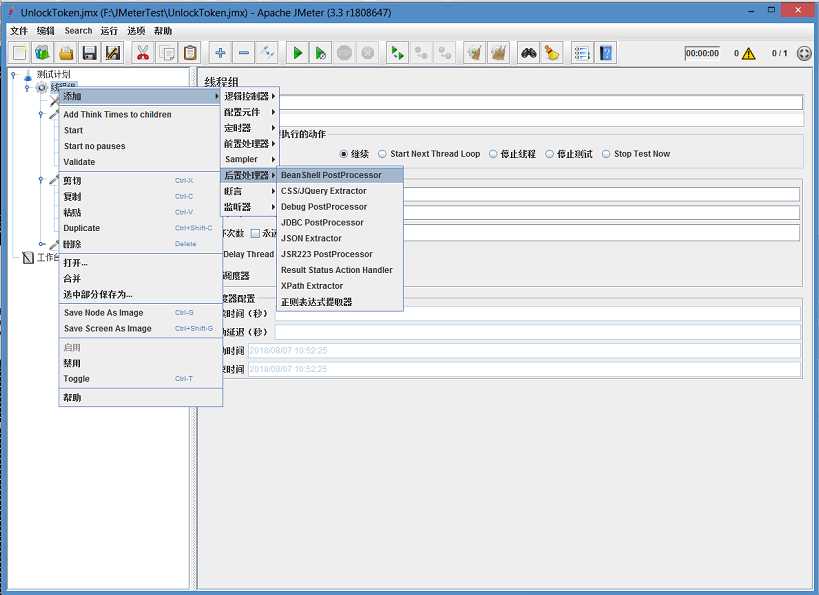This screenshot has height=595, width=819.
Task: Expand the 前置处理器 submenu
Action: [249, 143]
